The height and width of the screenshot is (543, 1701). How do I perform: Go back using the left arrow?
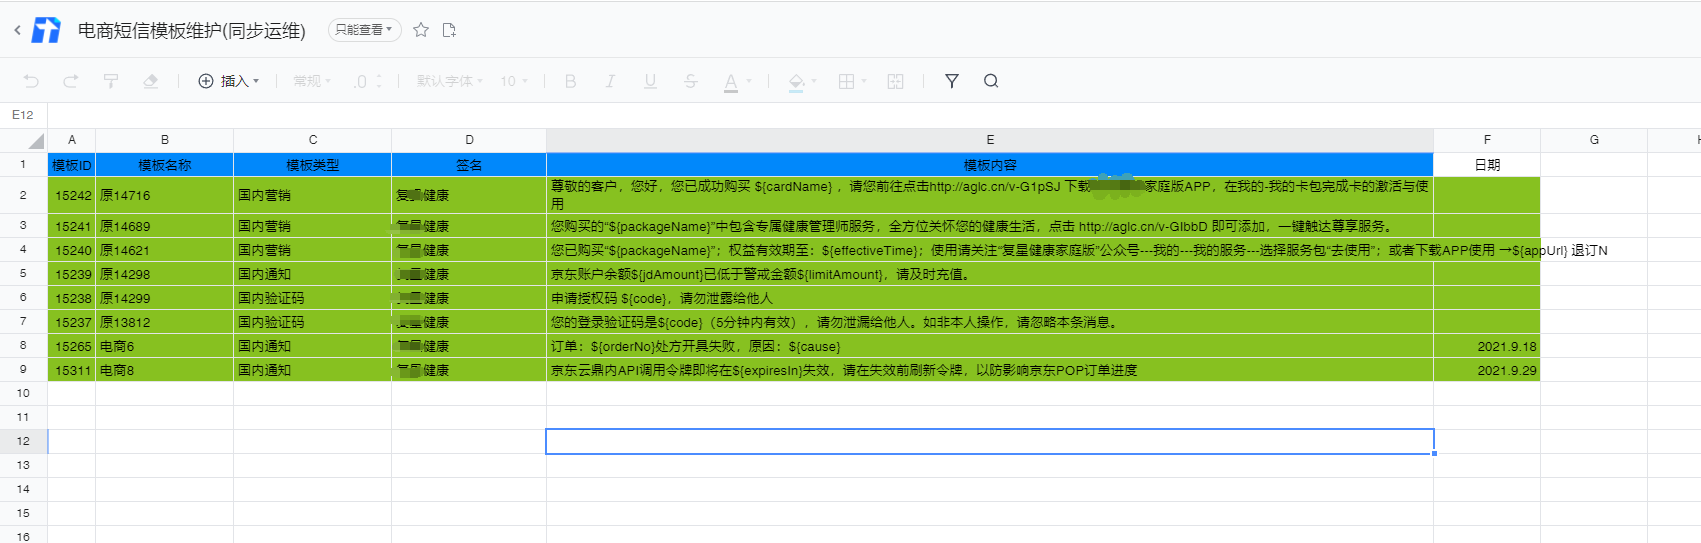[x=17, y=30]
